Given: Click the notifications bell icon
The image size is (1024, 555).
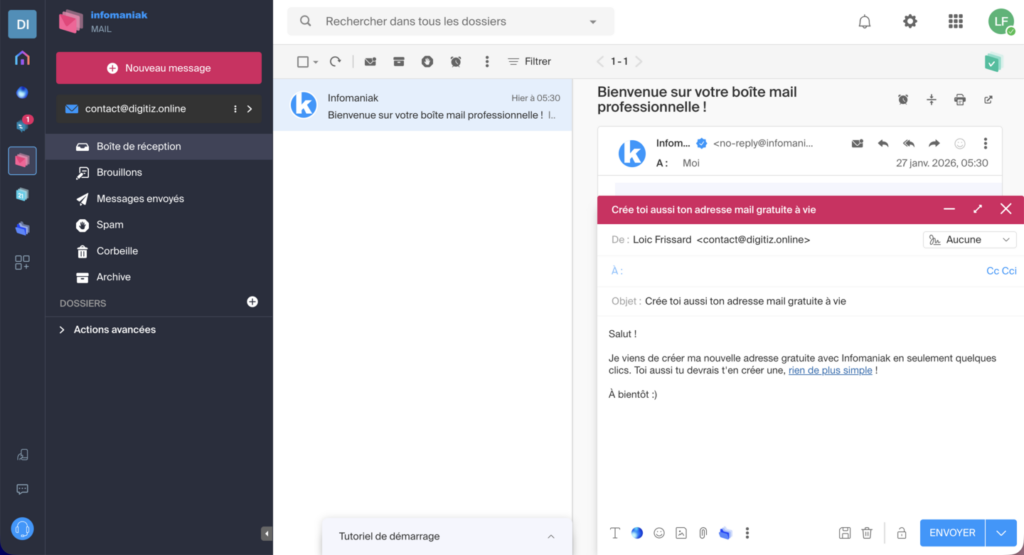Looking at the screenshot, I should pyautogui.click(x=864, y=22).
